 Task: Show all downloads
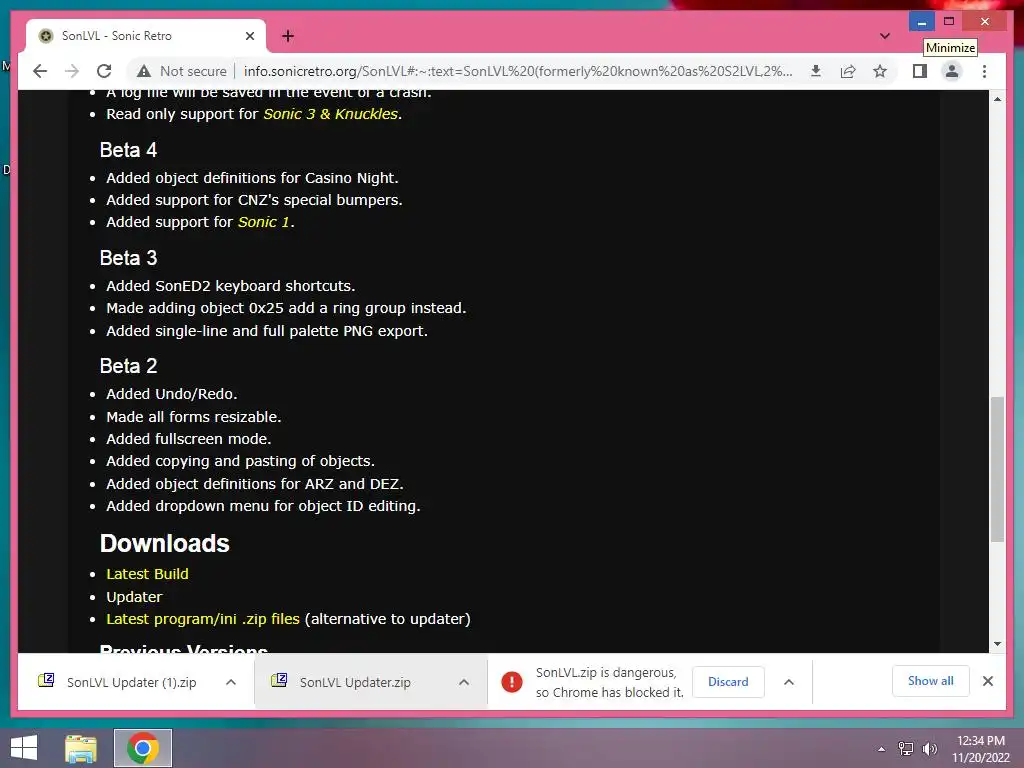tap(930, 681)
